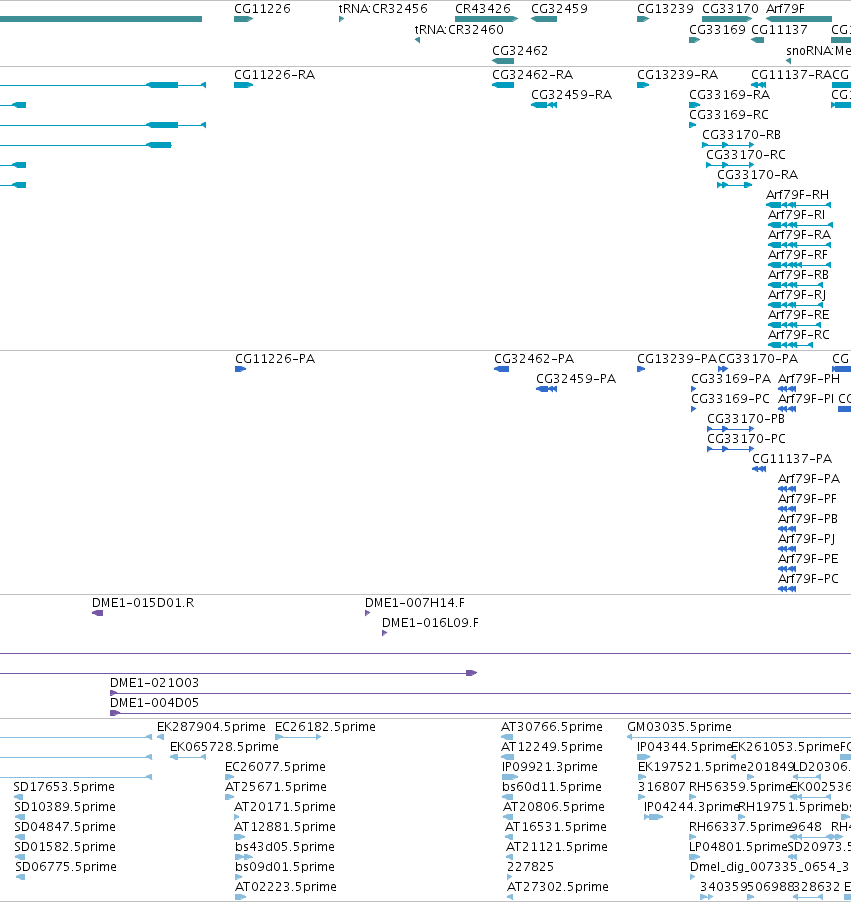
Task: Click transcript Arf79F-RI
Action: coord(800,225)
